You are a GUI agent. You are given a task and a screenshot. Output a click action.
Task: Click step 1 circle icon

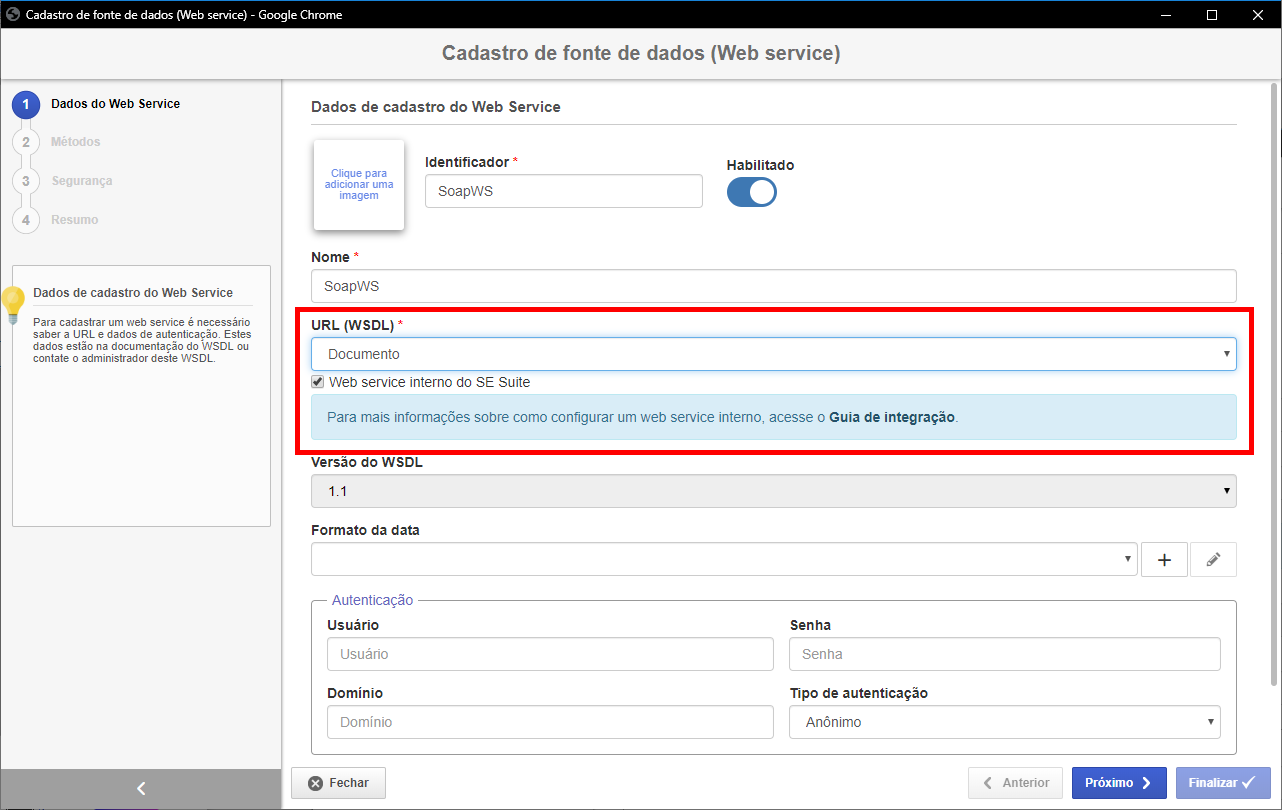tap(26, 104)
